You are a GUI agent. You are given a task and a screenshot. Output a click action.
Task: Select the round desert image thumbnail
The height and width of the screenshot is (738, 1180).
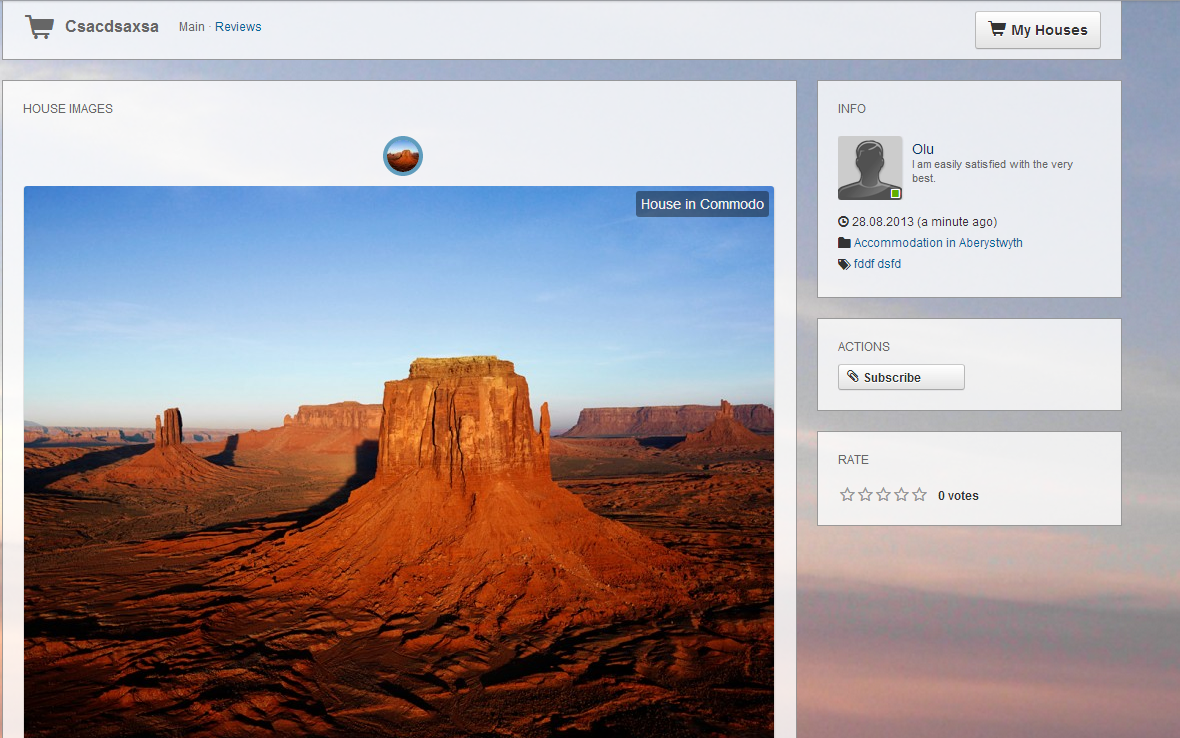403,156
